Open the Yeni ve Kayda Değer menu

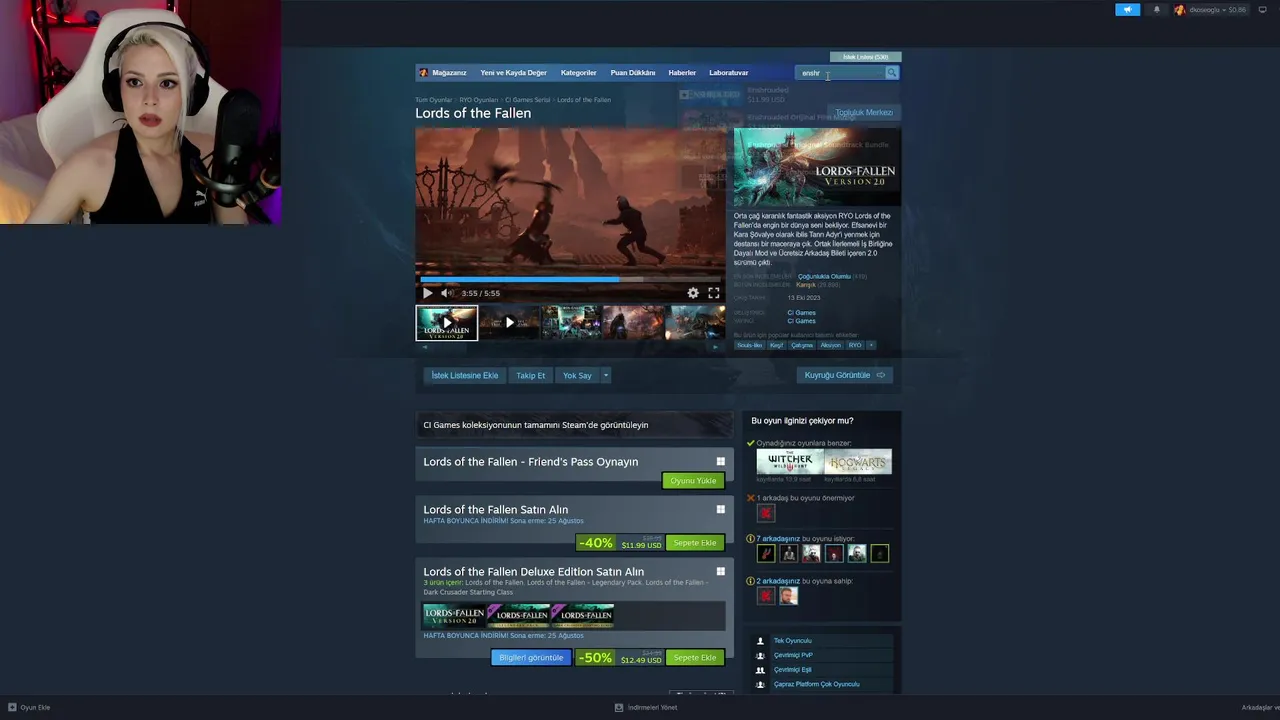click(513, 73)
